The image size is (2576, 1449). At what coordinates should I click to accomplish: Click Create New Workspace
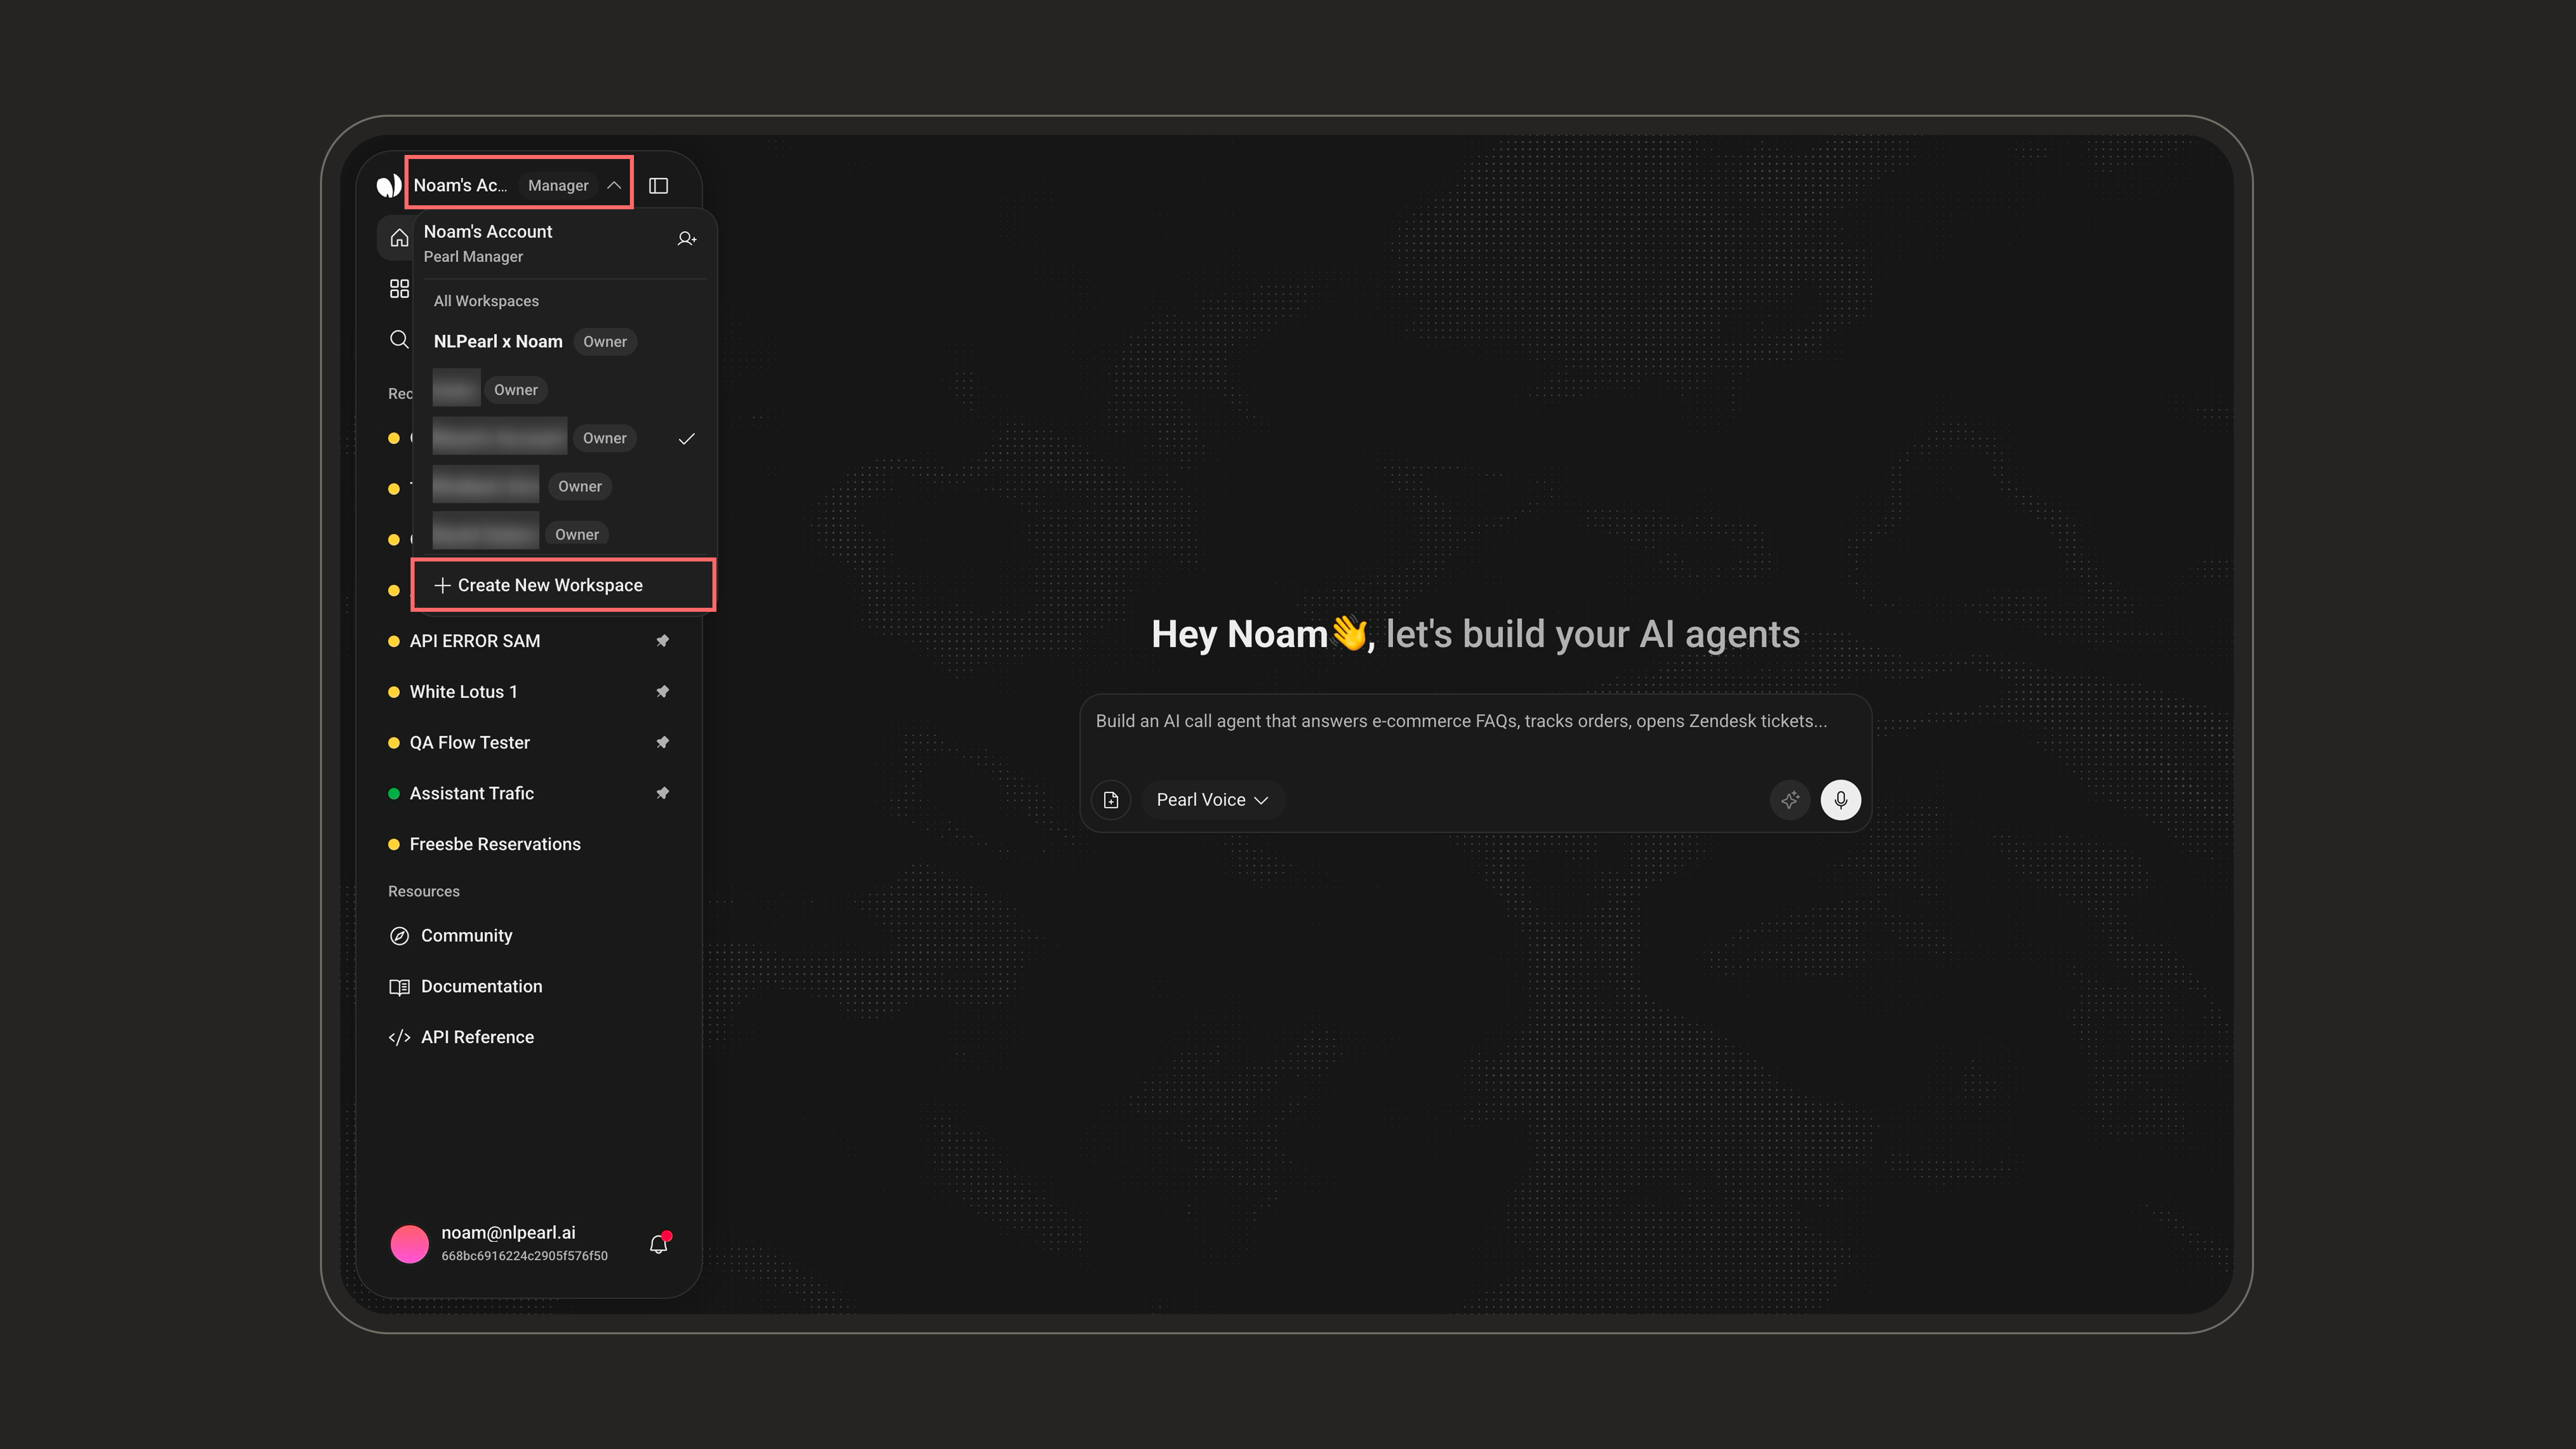[x=564, y=585]
